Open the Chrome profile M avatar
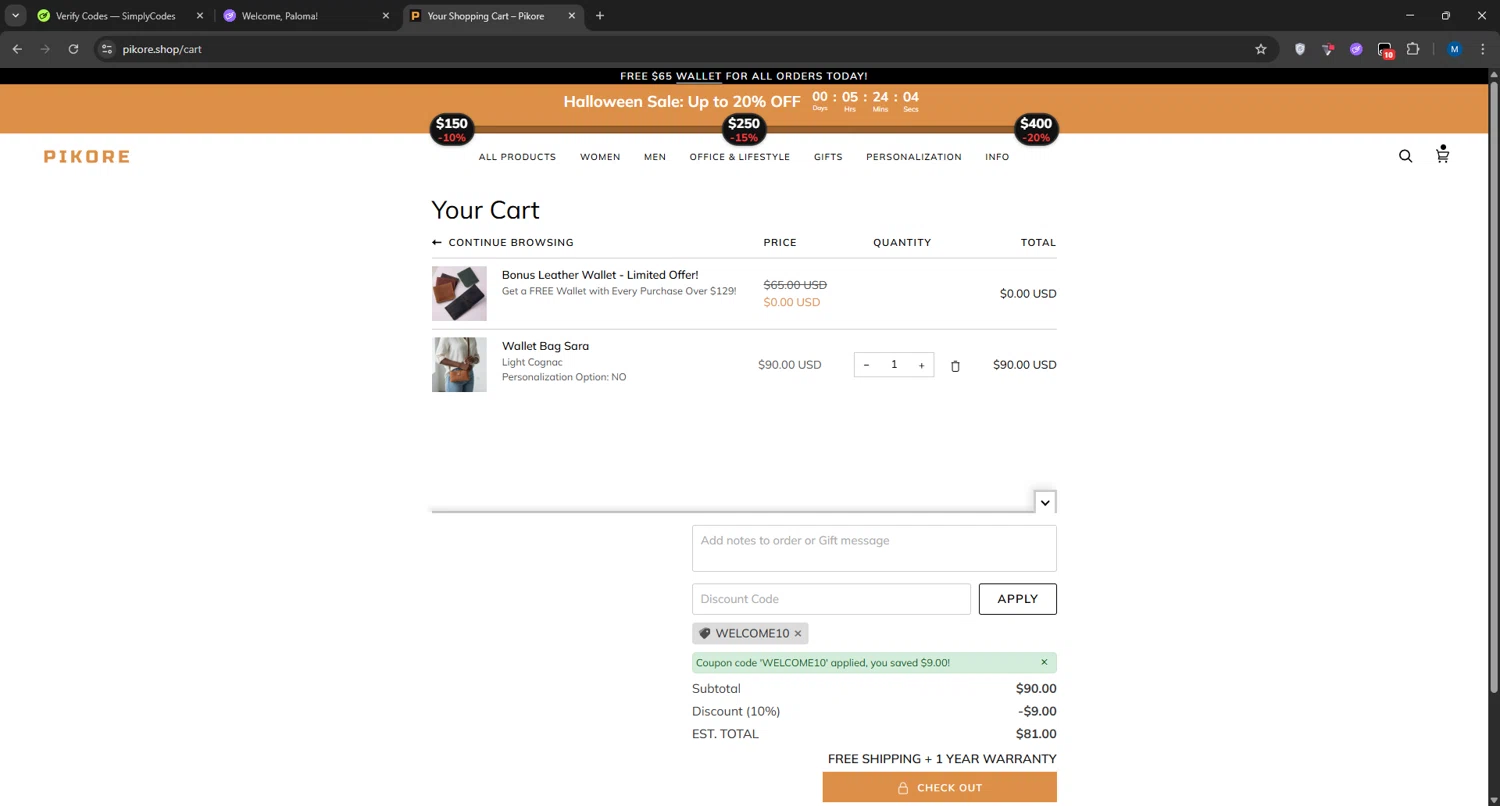The width and height of the screenshot is (1500, 806). click(x=1455, y=49)
